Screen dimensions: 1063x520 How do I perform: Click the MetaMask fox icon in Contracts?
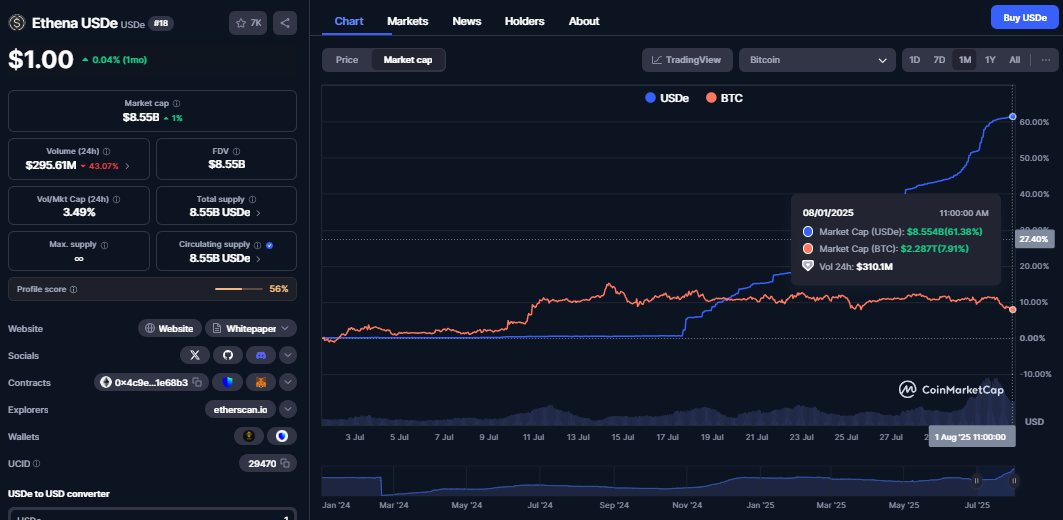[x=261, y=382]
